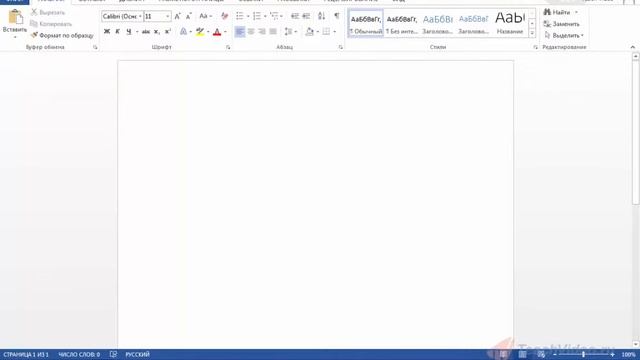Apply the Без инте... style

[x=402, y=23]
